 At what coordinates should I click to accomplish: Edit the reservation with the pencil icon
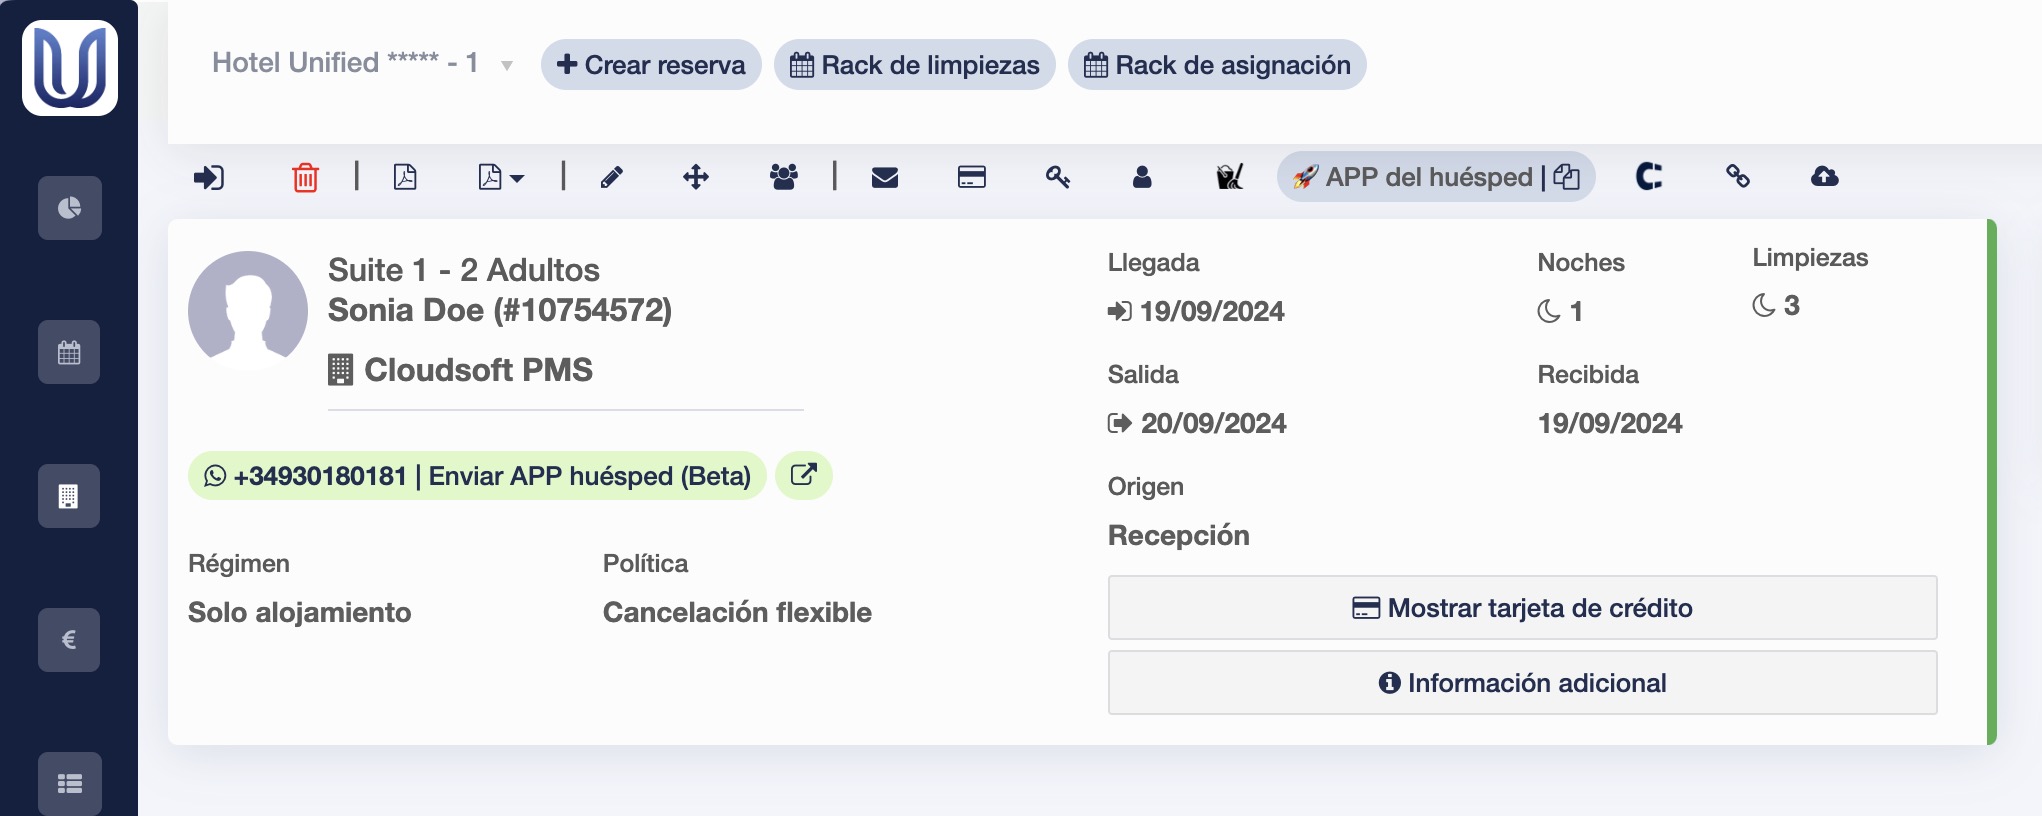click(x=611, y=177)
